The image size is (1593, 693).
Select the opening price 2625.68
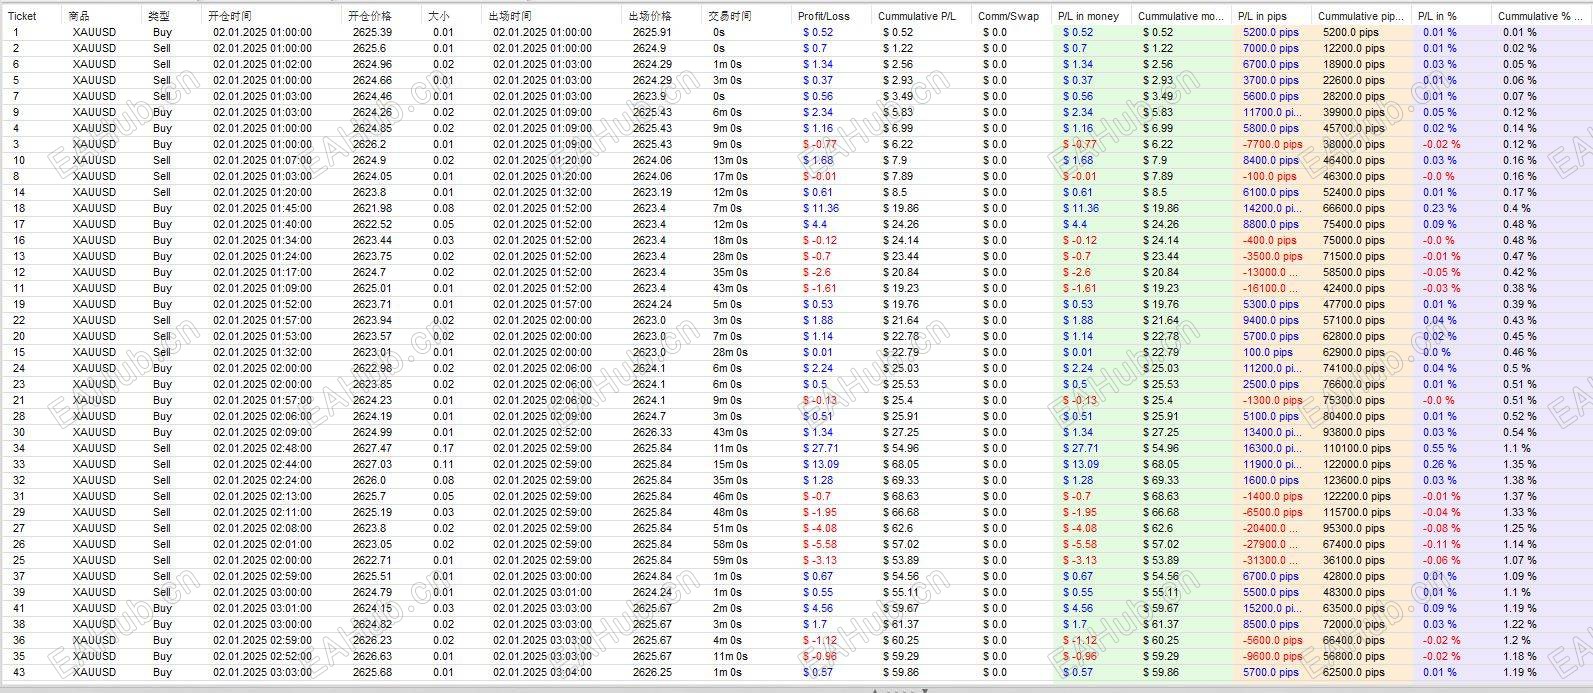[x=372, y=672]
